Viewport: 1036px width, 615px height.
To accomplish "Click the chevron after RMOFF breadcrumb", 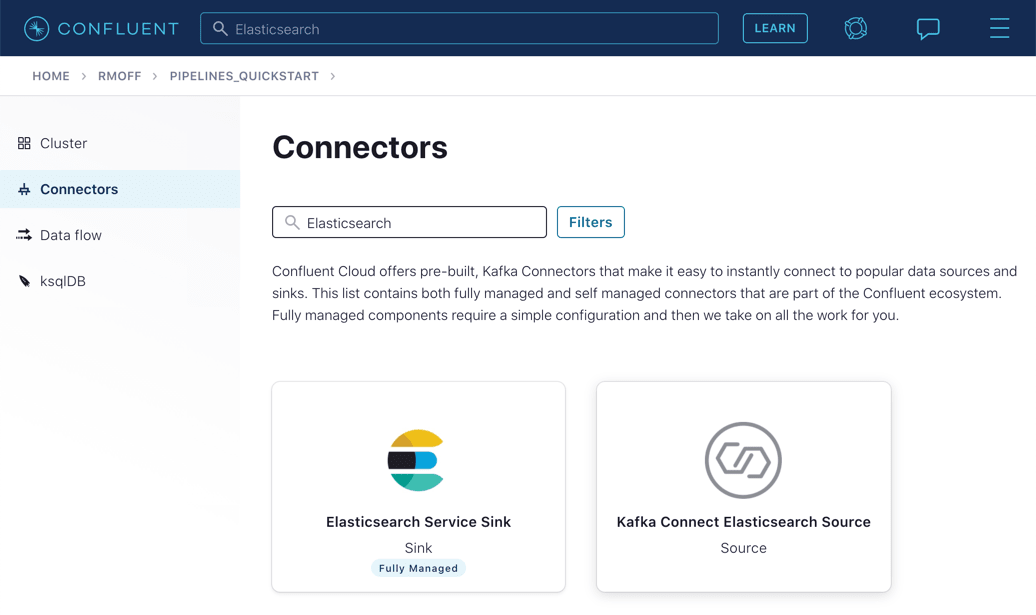I will click(155, 76).
